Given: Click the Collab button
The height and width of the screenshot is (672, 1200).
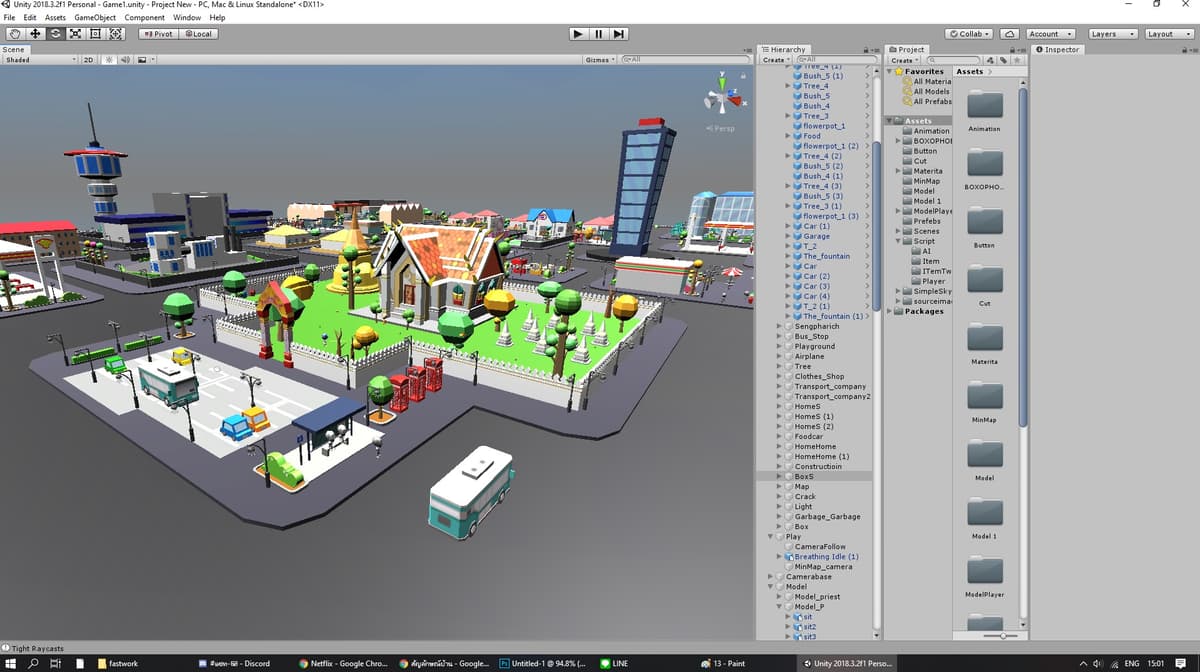Looking at the screenshot, I should coord(970,34).
